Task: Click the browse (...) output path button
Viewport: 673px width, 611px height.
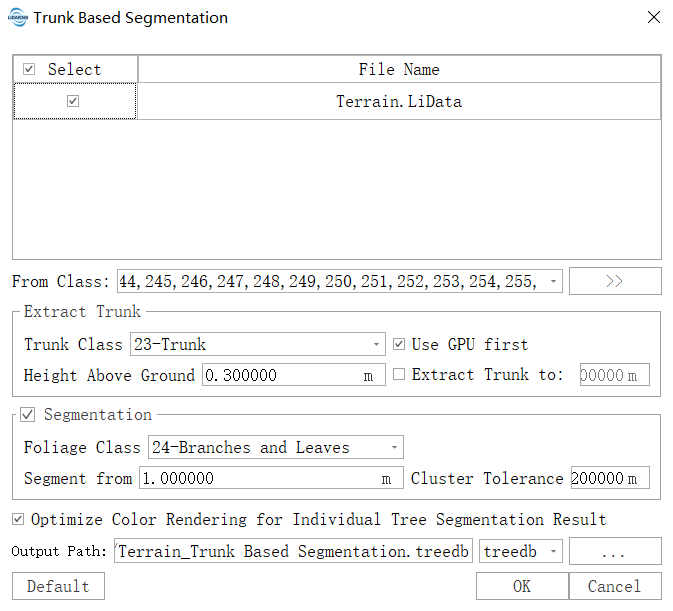Action: (615, 552)
